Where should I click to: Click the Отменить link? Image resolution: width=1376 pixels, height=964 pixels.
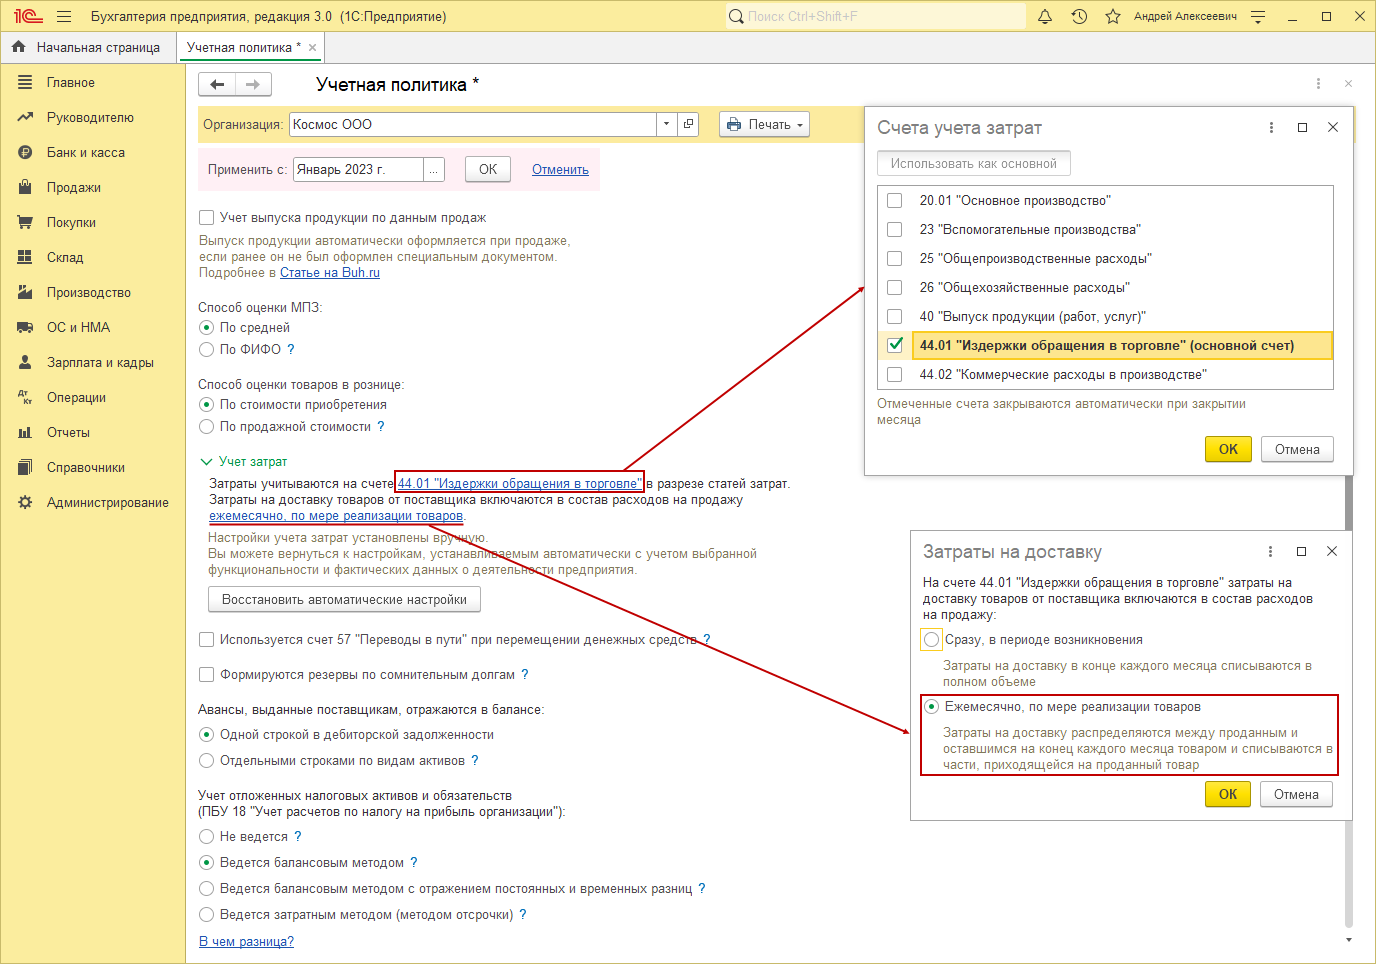[x=560, y=169]
